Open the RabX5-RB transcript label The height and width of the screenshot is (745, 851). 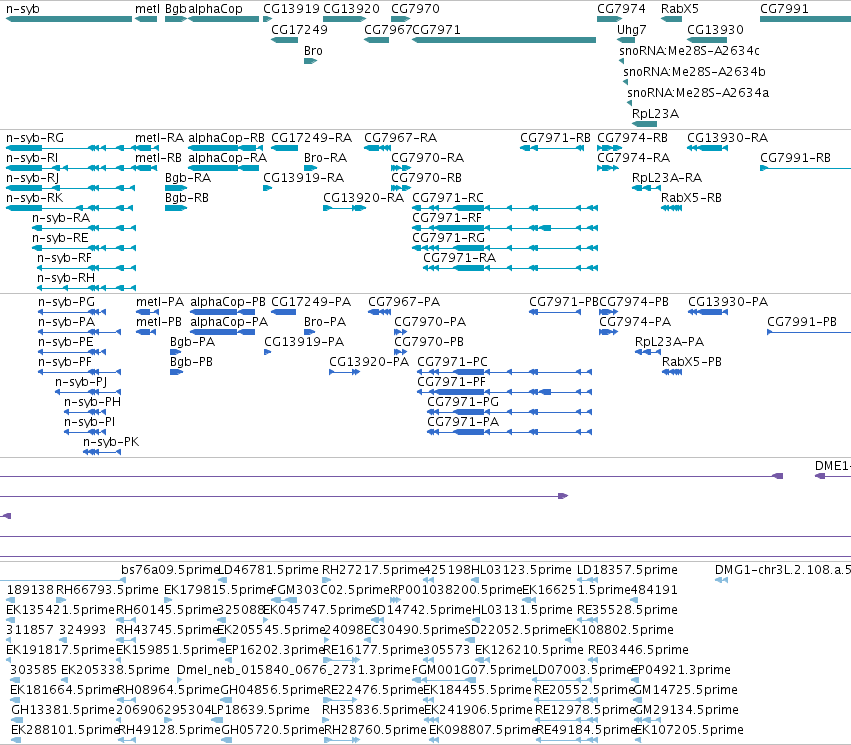coord(691,198)
